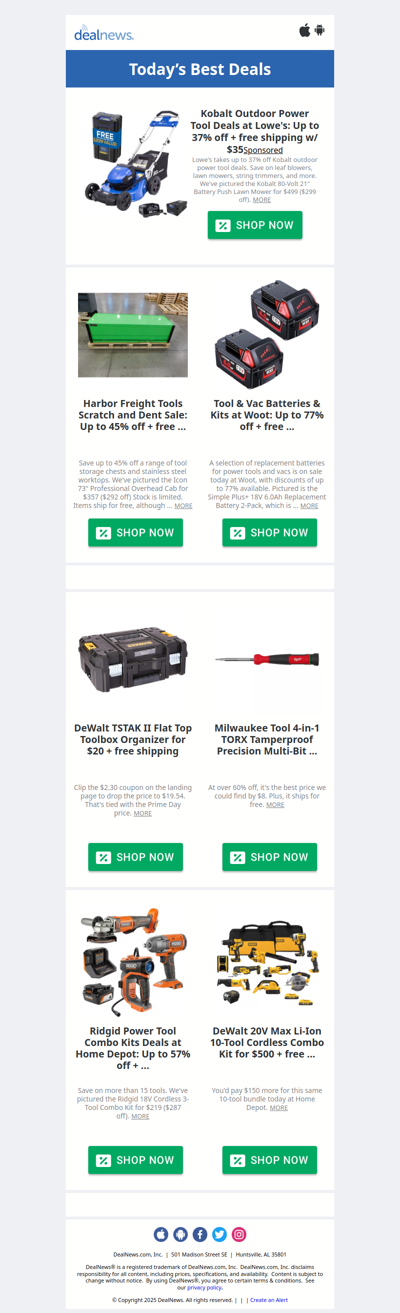This screenshot has width=400, height=1313.
Task: Open the Apple app icon in header
Action: pyautogui.click(x=305, y=30)
